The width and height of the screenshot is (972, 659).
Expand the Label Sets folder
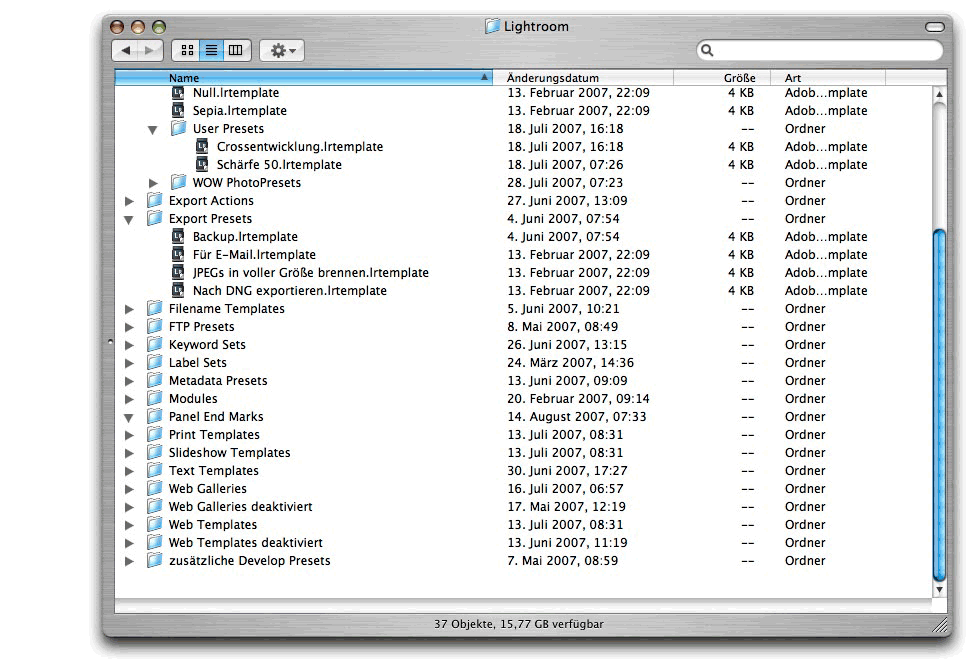pos(129,363)
